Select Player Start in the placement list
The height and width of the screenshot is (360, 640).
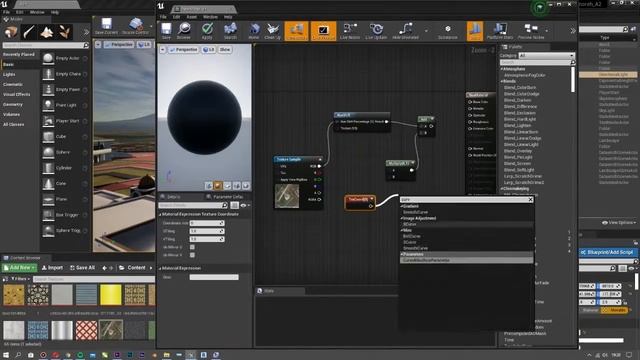click(x=65, y=121)
